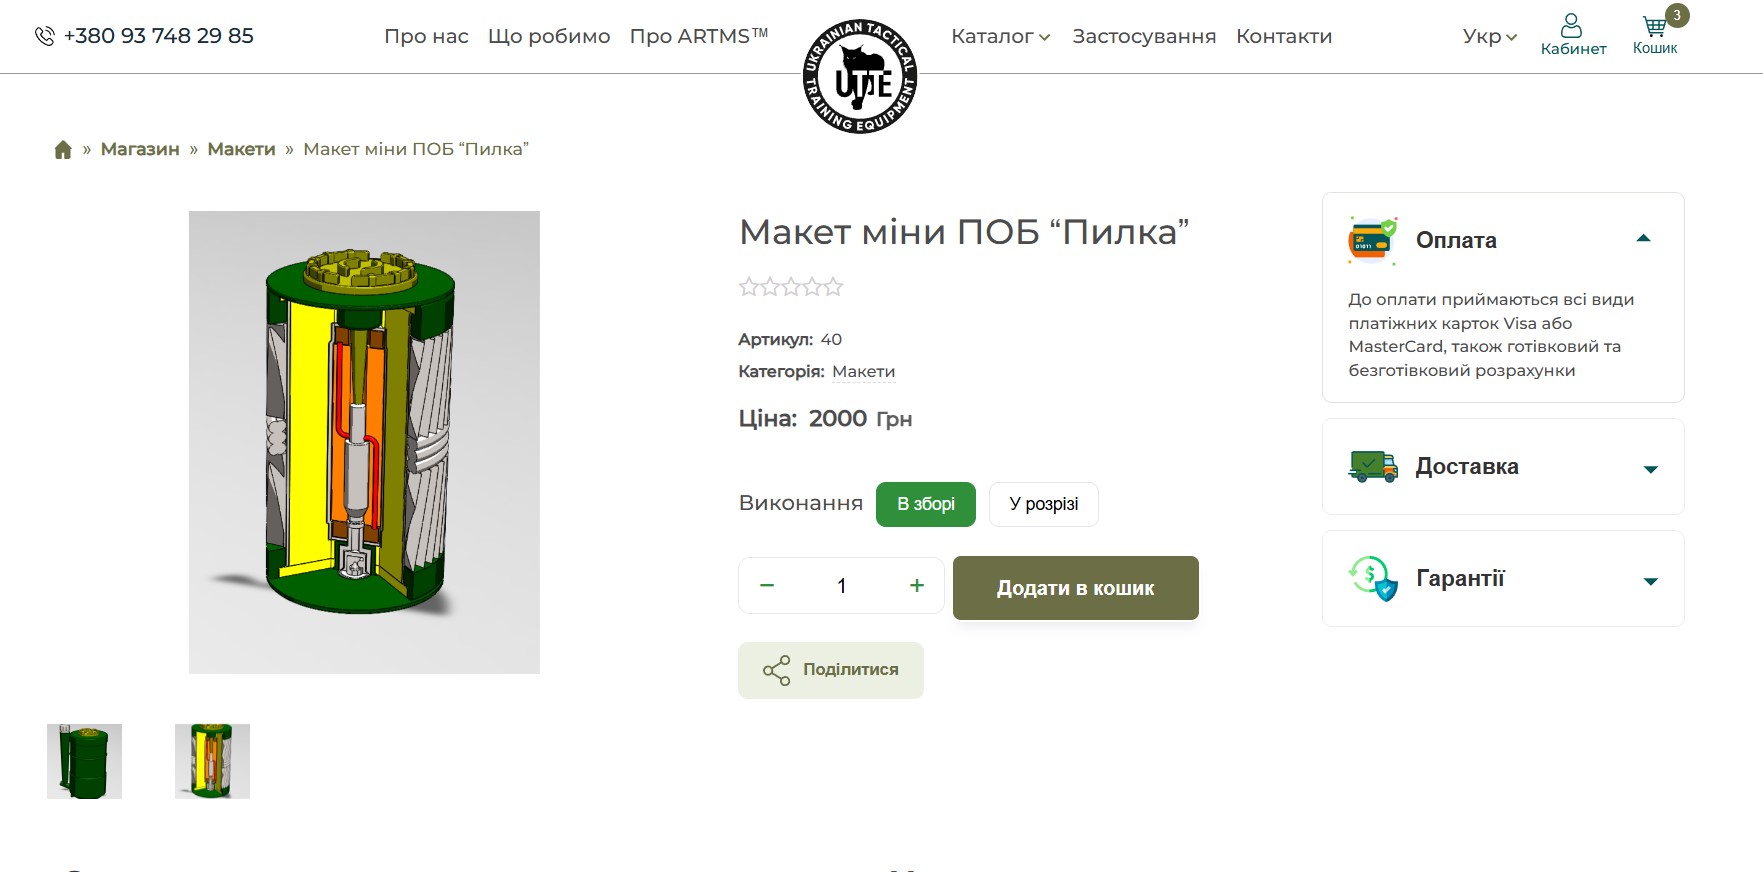The image size is (1763, 872).
Task: Rate the product with star rating
Action: (x=791, y=287)
